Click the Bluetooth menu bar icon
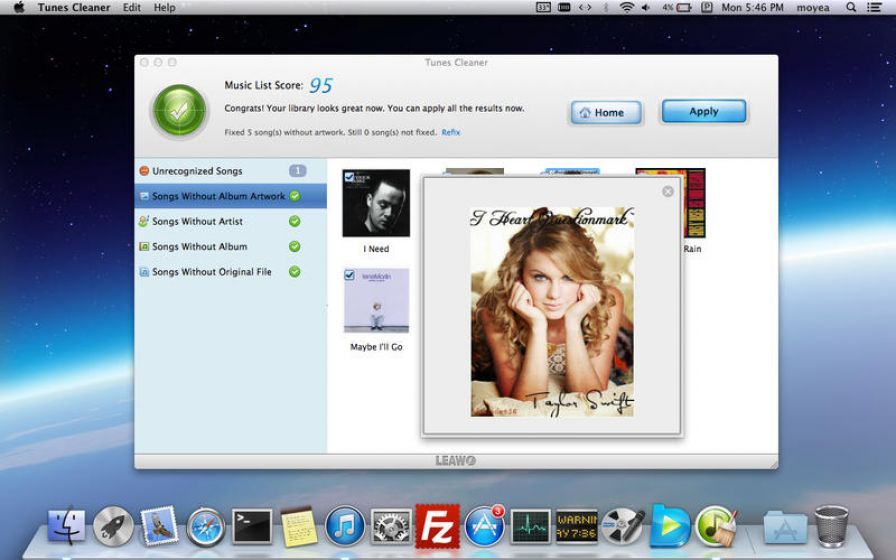The image size is (896, 560). point(606,7)
